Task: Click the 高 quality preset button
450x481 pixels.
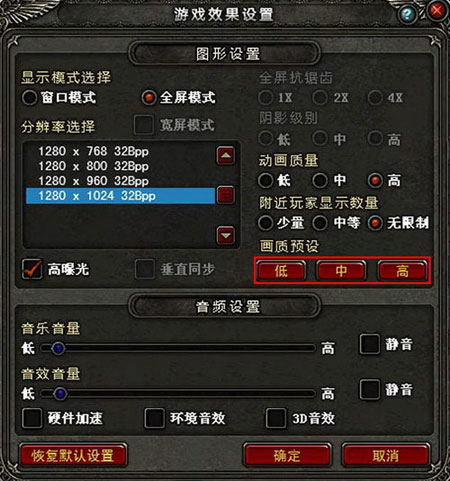Action: [402, 270]
